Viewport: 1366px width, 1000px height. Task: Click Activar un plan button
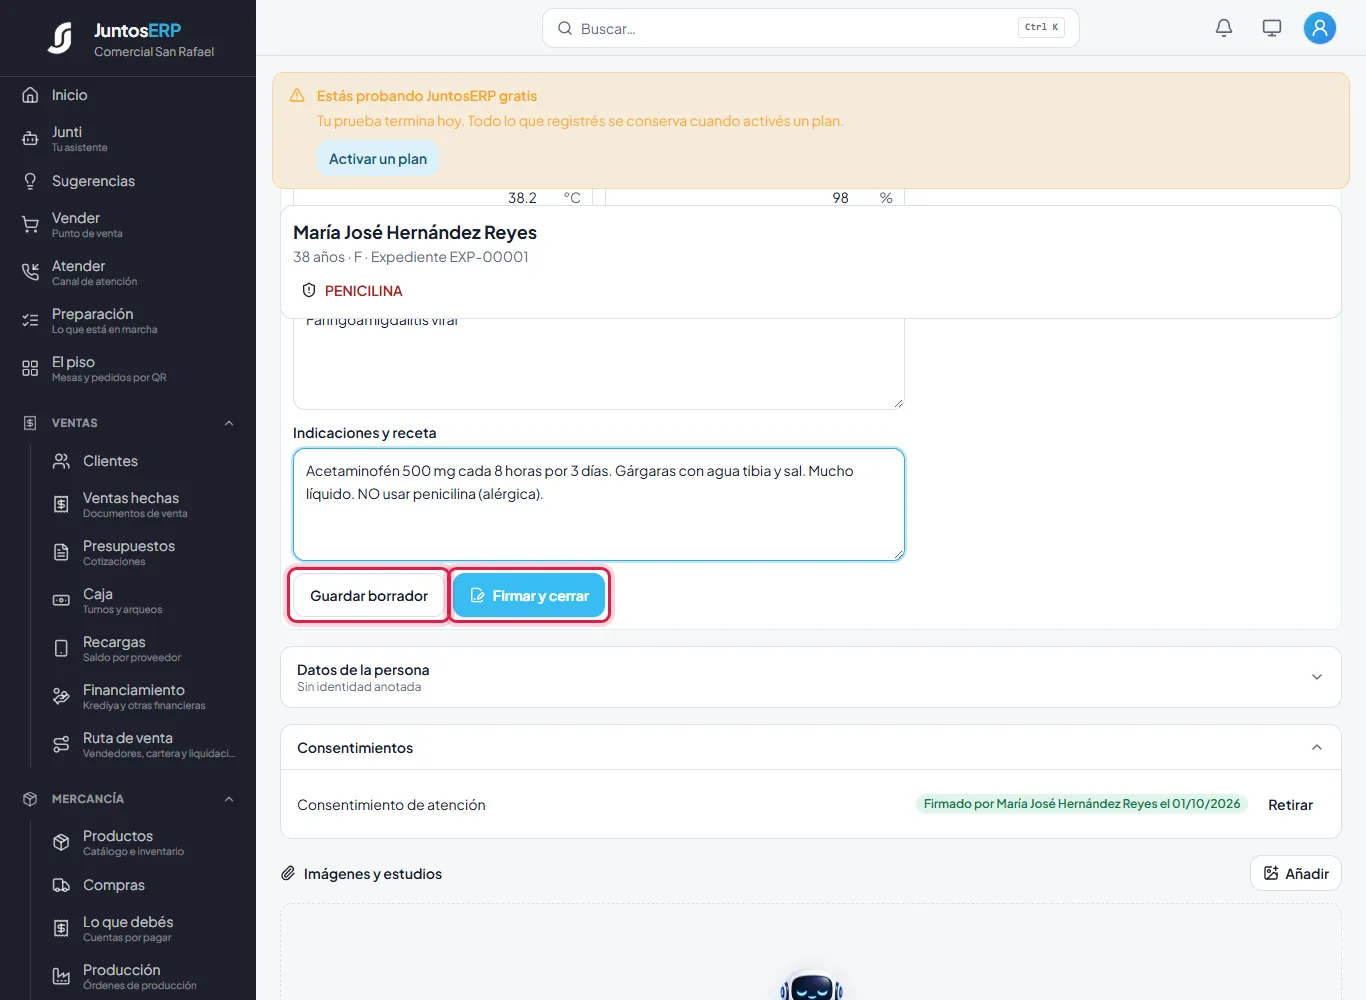(x=378, y=159)
